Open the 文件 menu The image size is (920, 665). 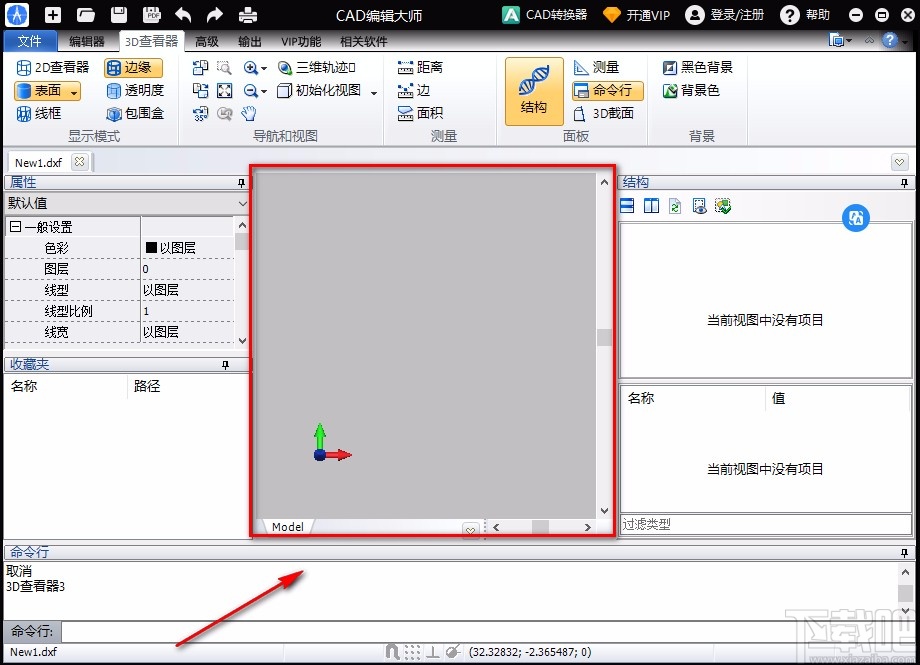[30, 41]
